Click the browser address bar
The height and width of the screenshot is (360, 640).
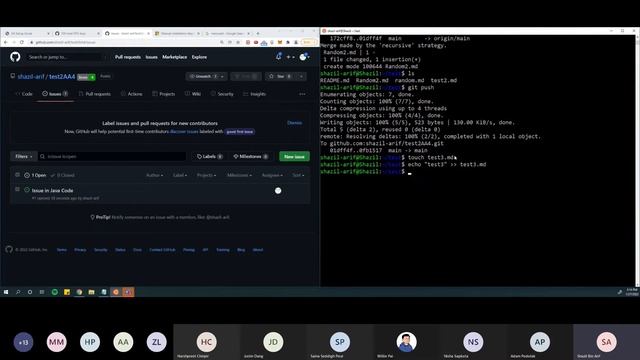pyautogui.click(x=122, y=42)
